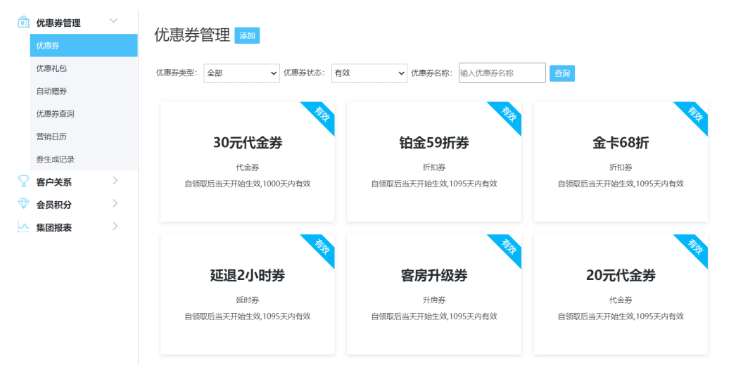Open the 优惠券状态 dropdown

point(369,73)
